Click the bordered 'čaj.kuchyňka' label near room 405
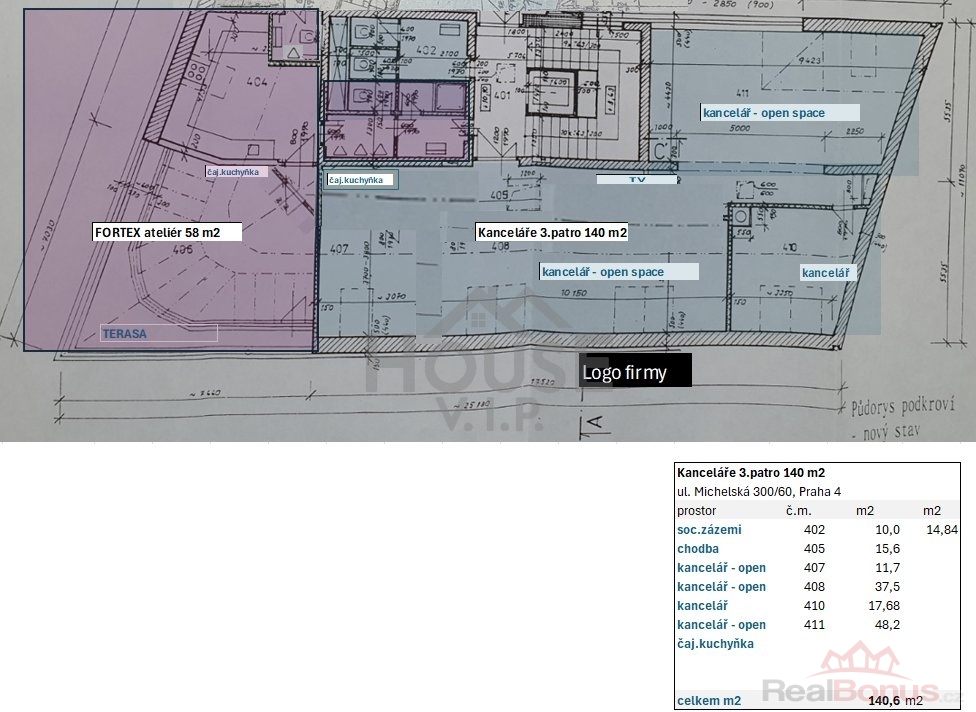The image size is (976, 712). point(361,180)
